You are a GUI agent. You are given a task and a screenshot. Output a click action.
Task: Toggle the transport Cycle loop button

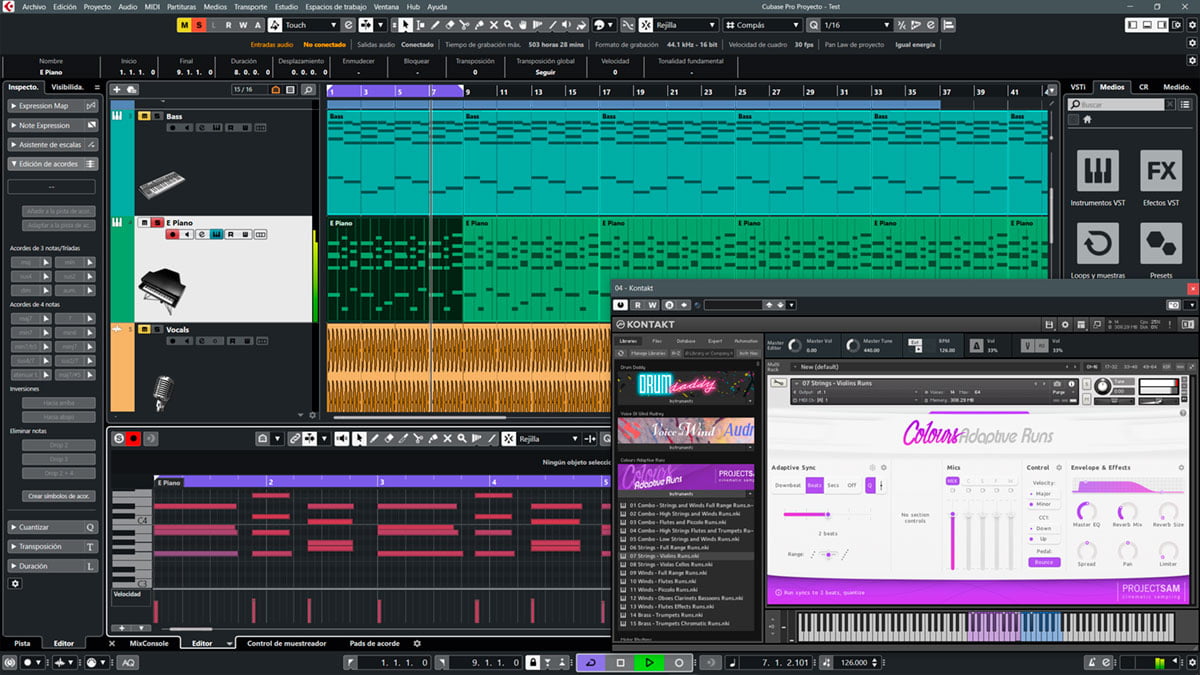(x=590, y=662)
